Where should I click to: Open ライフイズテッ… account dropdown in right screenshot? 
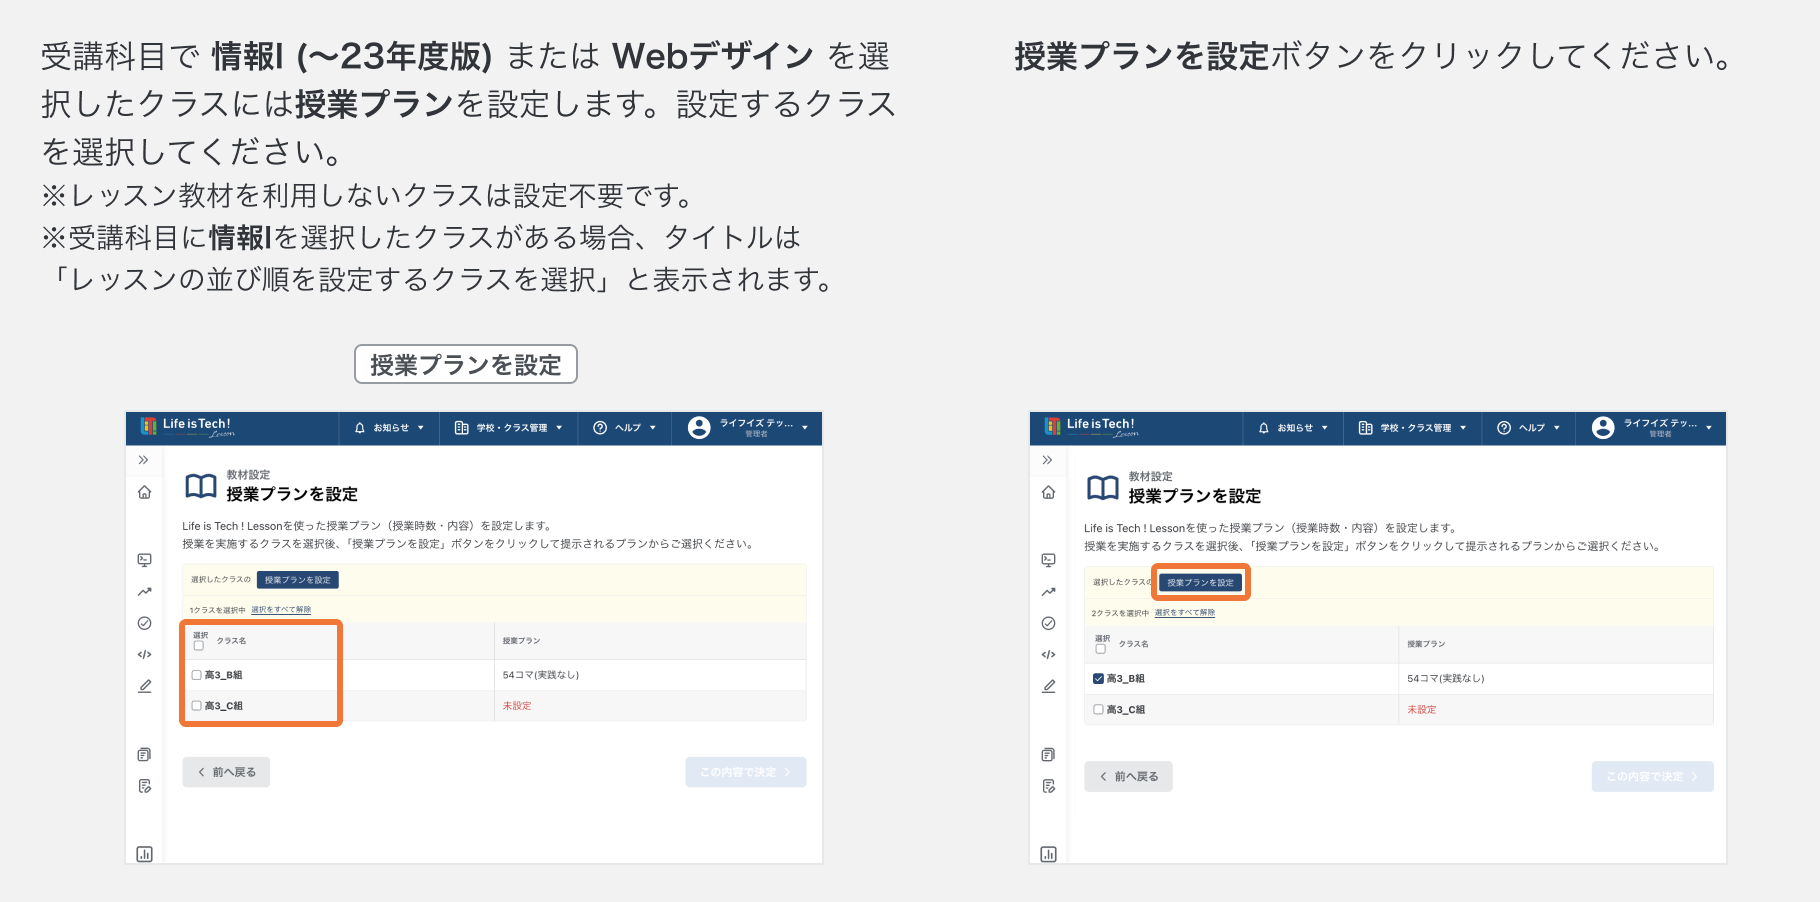click(x=1652, y=428)
